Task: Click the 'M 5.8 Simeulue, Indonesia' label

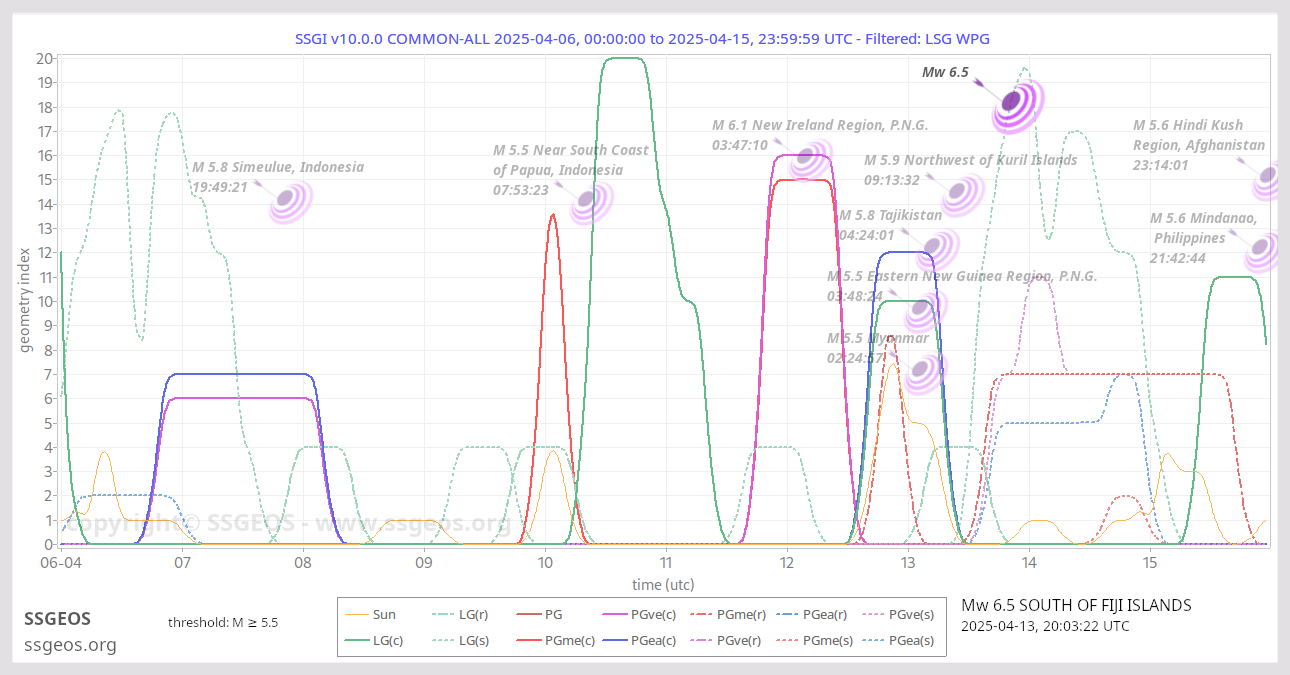Action: pyautogui.click(x=278, y=167)
